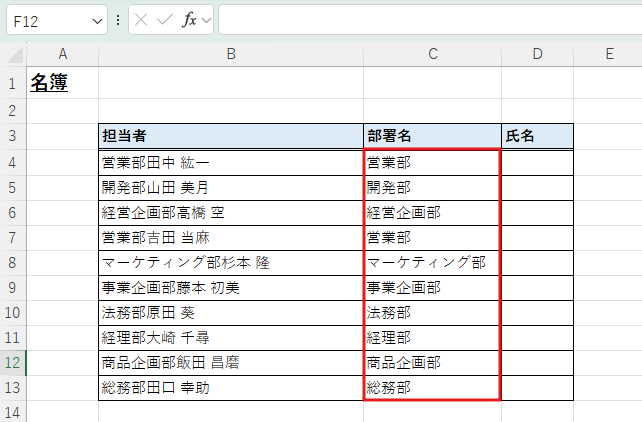Select the 総務部 cell in column C
Viewport: 642px width, 422px height.
tap(432, 387)
